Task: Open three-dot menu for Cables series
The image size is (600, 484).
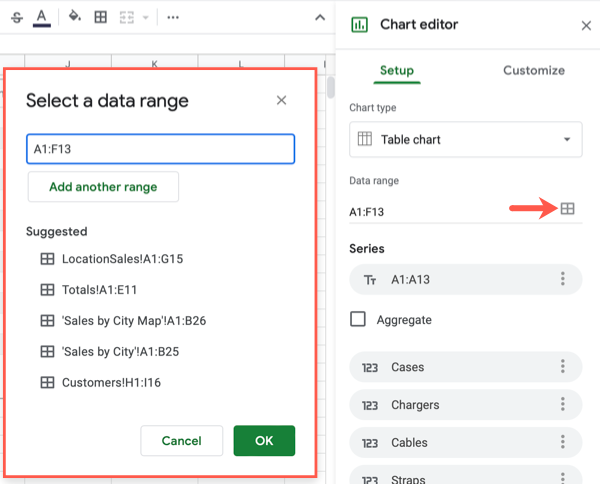Action: (563, 442)
